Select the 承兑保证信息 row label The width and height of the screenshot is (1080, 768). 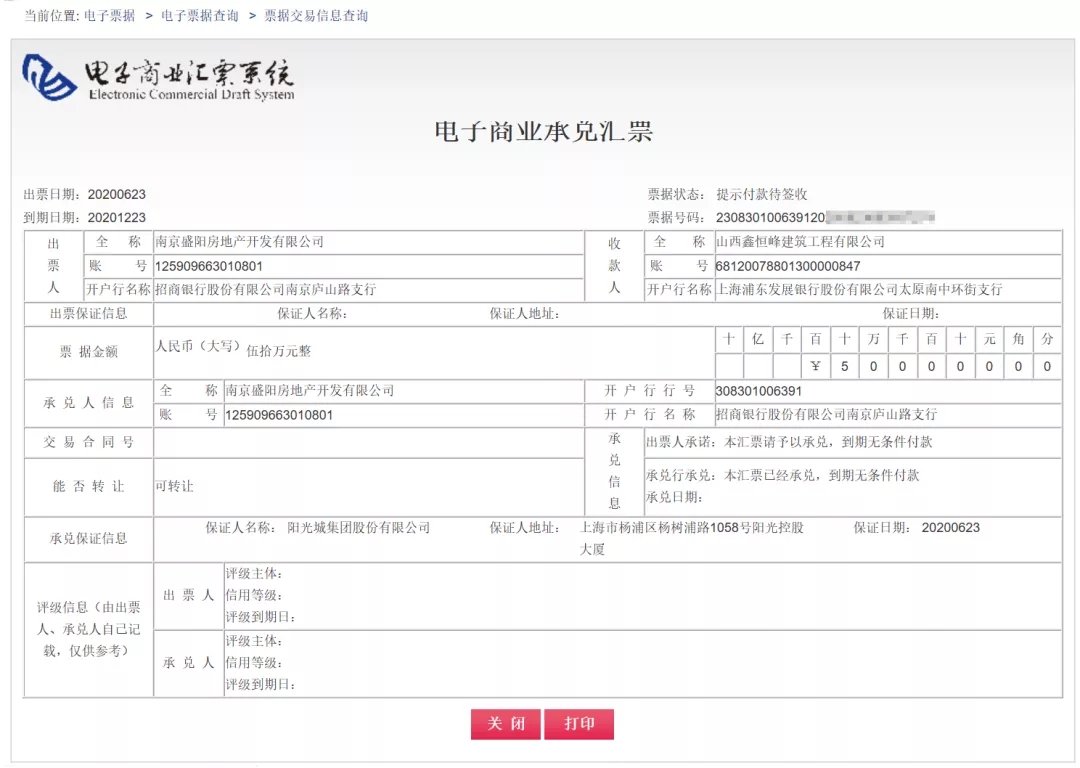tap(88, 538)
